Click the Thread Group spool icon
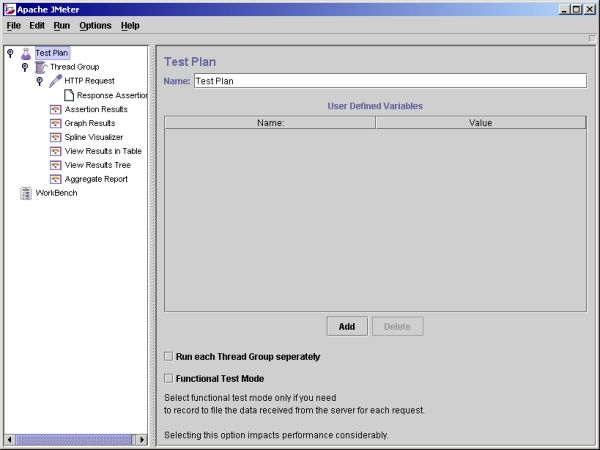Viewport: 600px width, 450px height. [40, 67]
